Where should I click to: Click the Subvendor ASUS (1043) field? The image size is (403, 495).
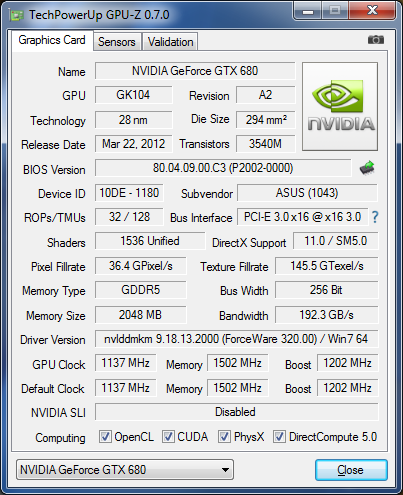click(307, 193)
